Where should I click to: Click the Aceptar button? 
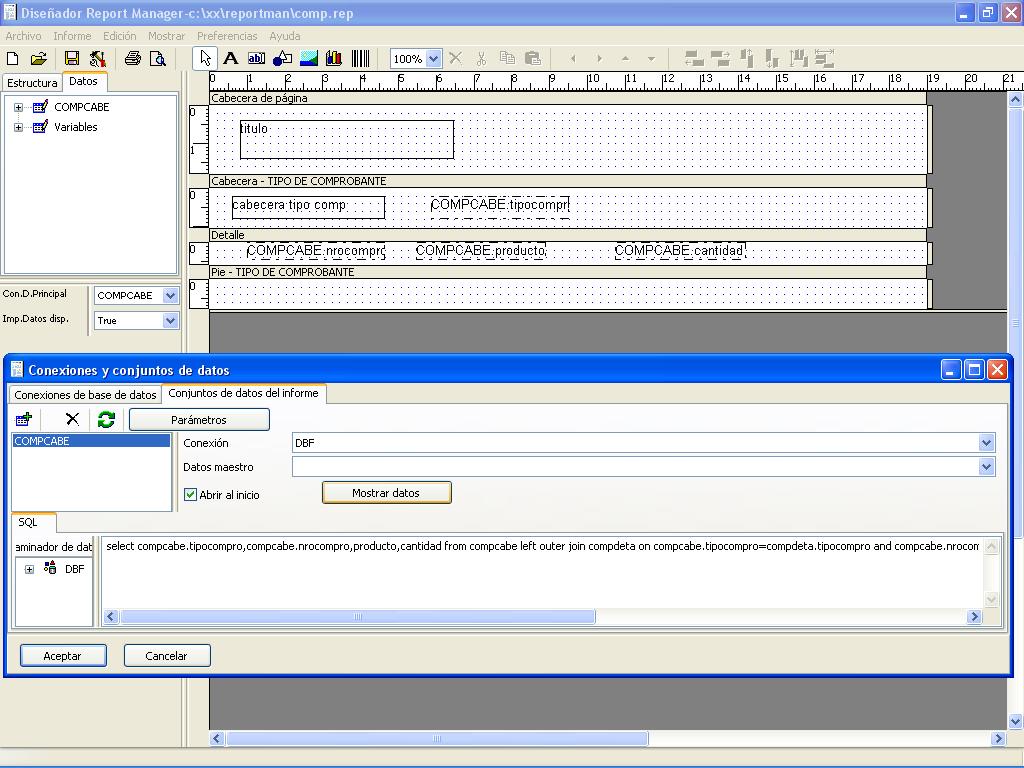tap(62, 656)
